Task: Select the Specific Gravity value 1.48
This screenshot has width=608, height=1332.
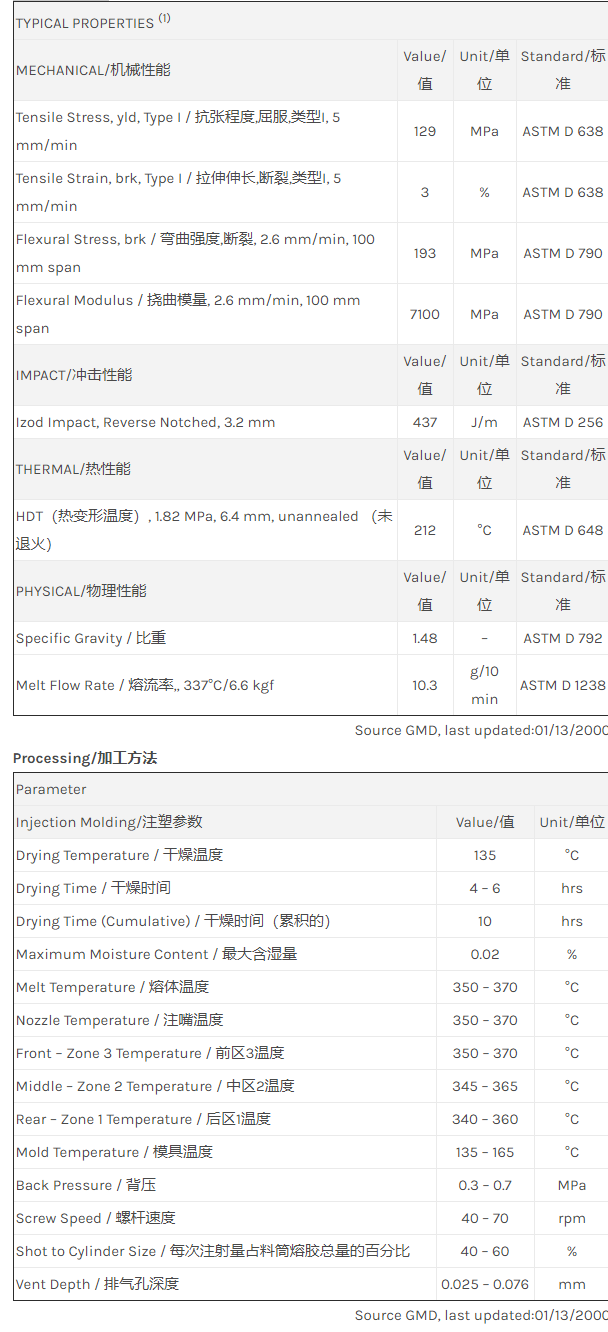Action: click(x=425, y=638)
